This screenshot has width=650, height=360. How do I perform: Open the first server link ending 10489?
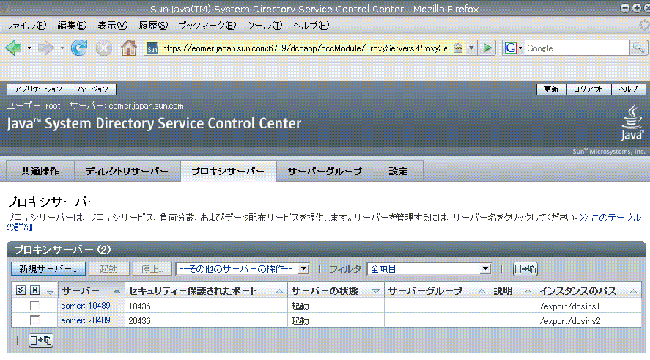[85, 306]
